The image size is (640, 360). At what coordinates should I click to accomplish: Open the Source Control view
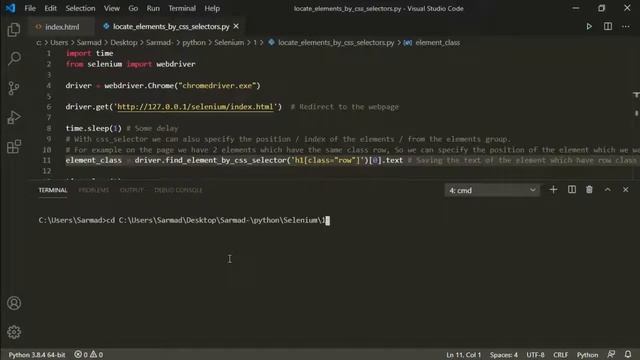14,88
